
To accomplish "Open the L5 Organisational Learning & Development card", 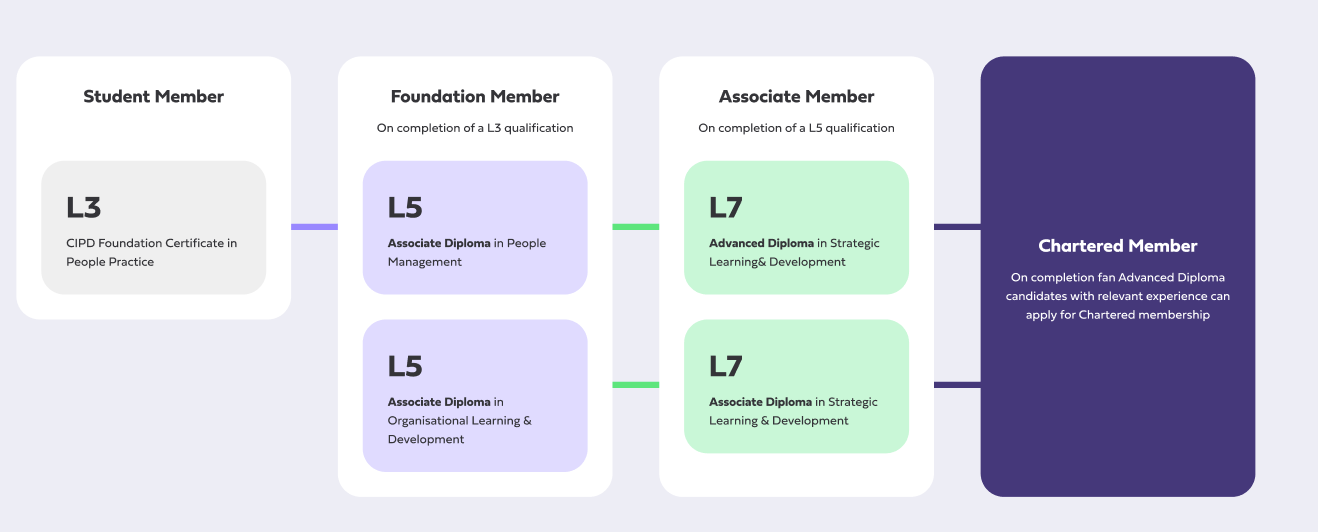I will click(x=475, y=395).
